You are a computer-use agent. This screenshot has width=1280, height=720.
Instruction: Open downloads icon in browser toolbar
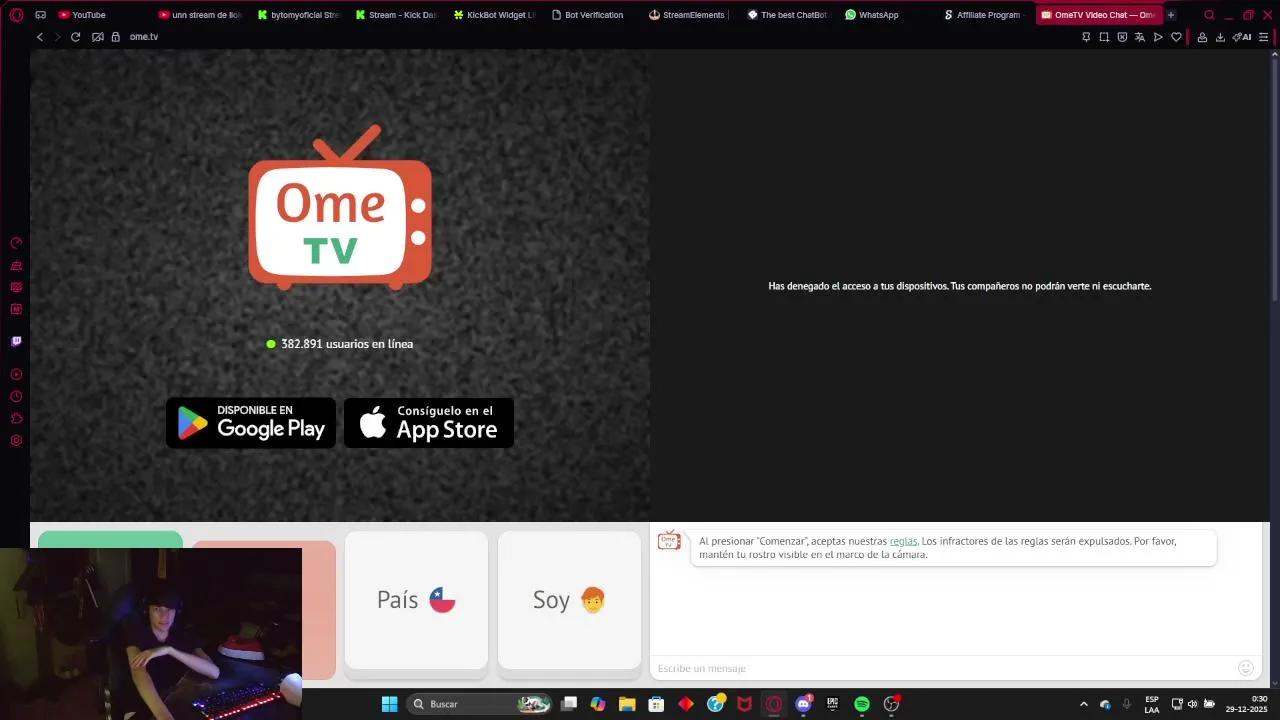coord(1219,37)
